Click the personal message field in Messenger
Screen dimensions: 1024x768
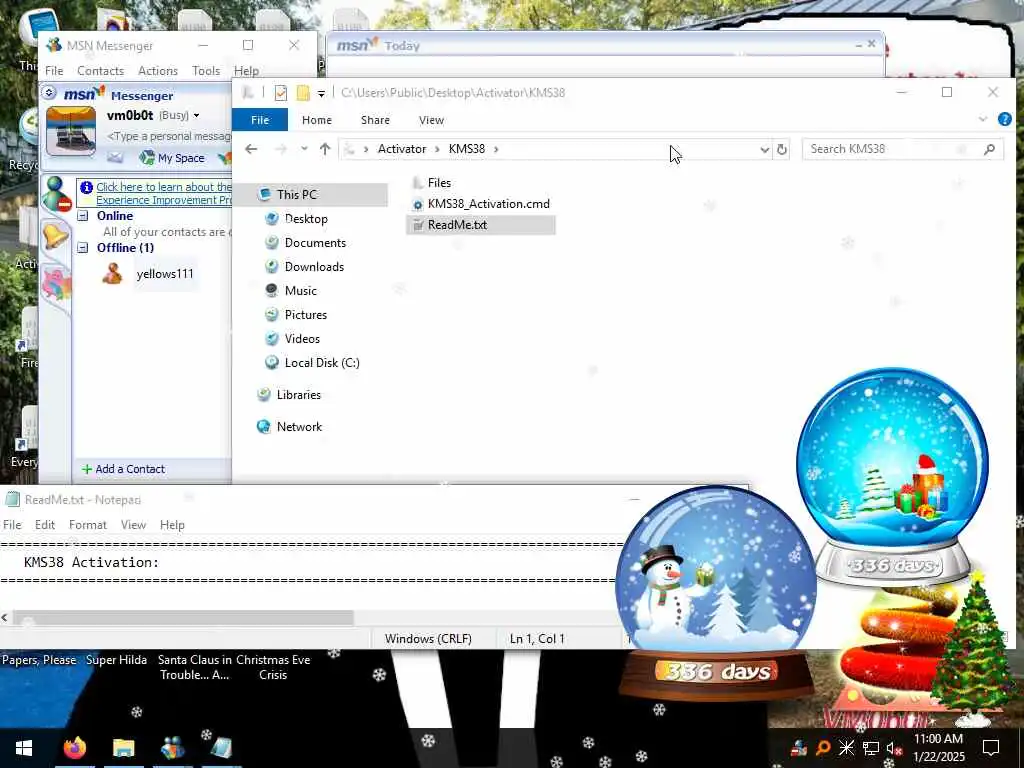(168, 136)
